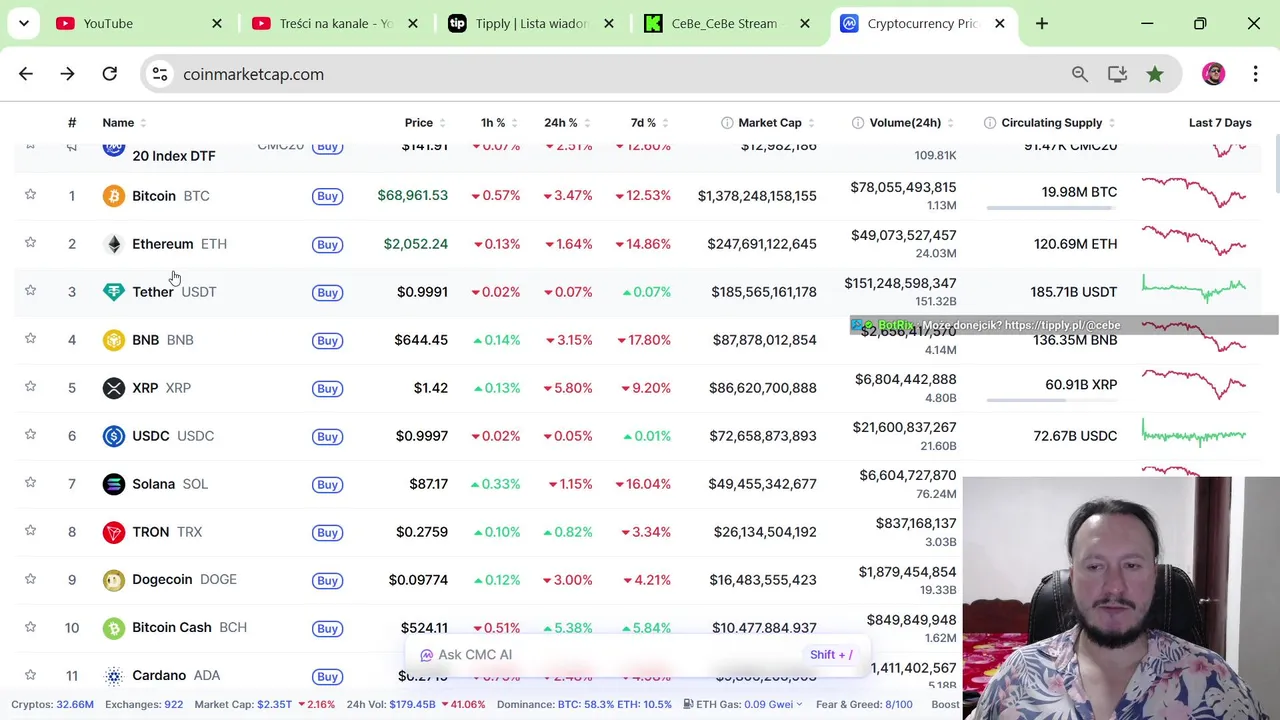Open the USDC last 7 days sparkline chart

pos(1194,435)
